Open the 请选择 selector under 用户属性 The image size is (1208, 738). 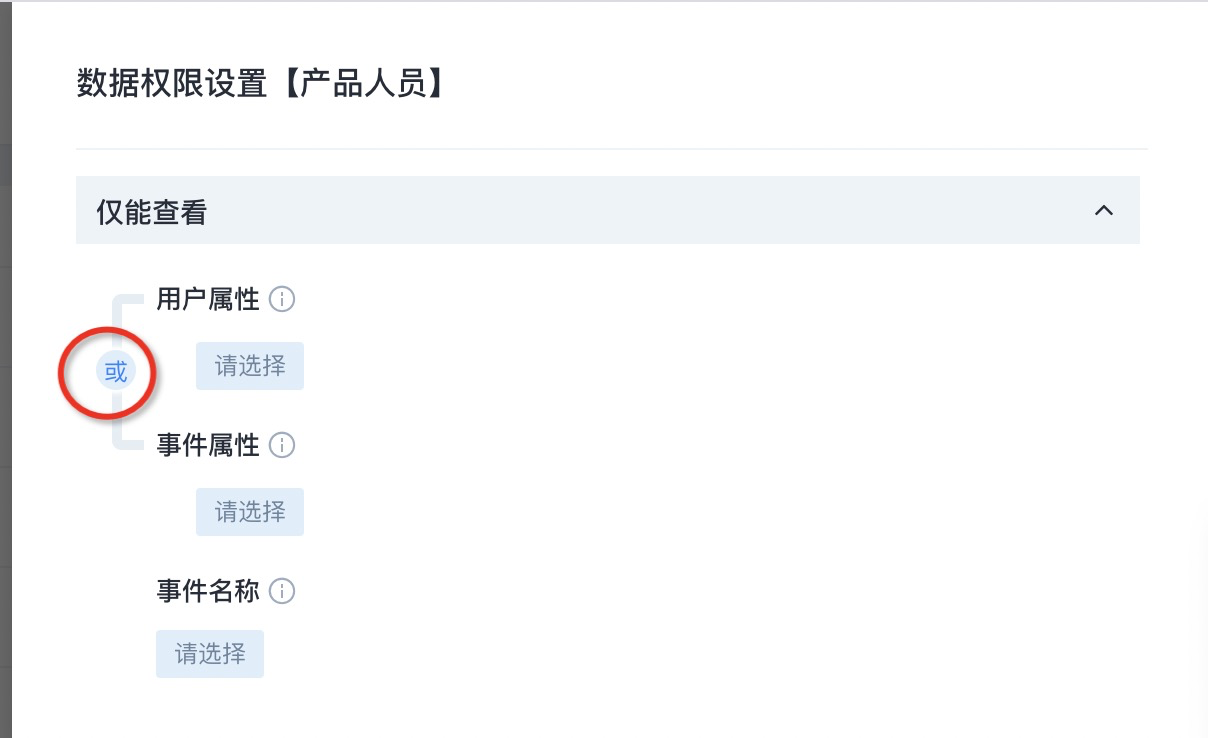pyautogui.click(x=250, y=366)
